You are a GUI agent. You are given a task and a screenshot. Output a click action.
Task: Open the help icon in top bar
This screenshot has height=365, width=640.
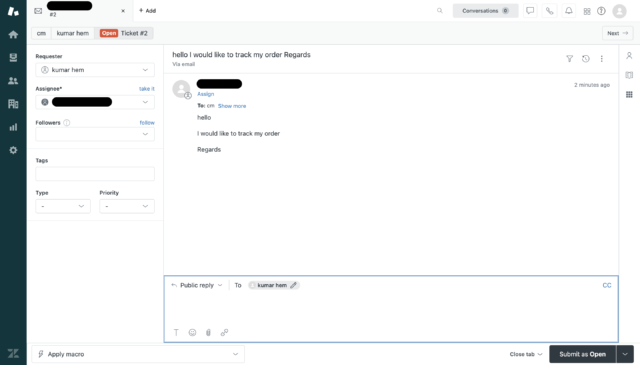point(601,11)
